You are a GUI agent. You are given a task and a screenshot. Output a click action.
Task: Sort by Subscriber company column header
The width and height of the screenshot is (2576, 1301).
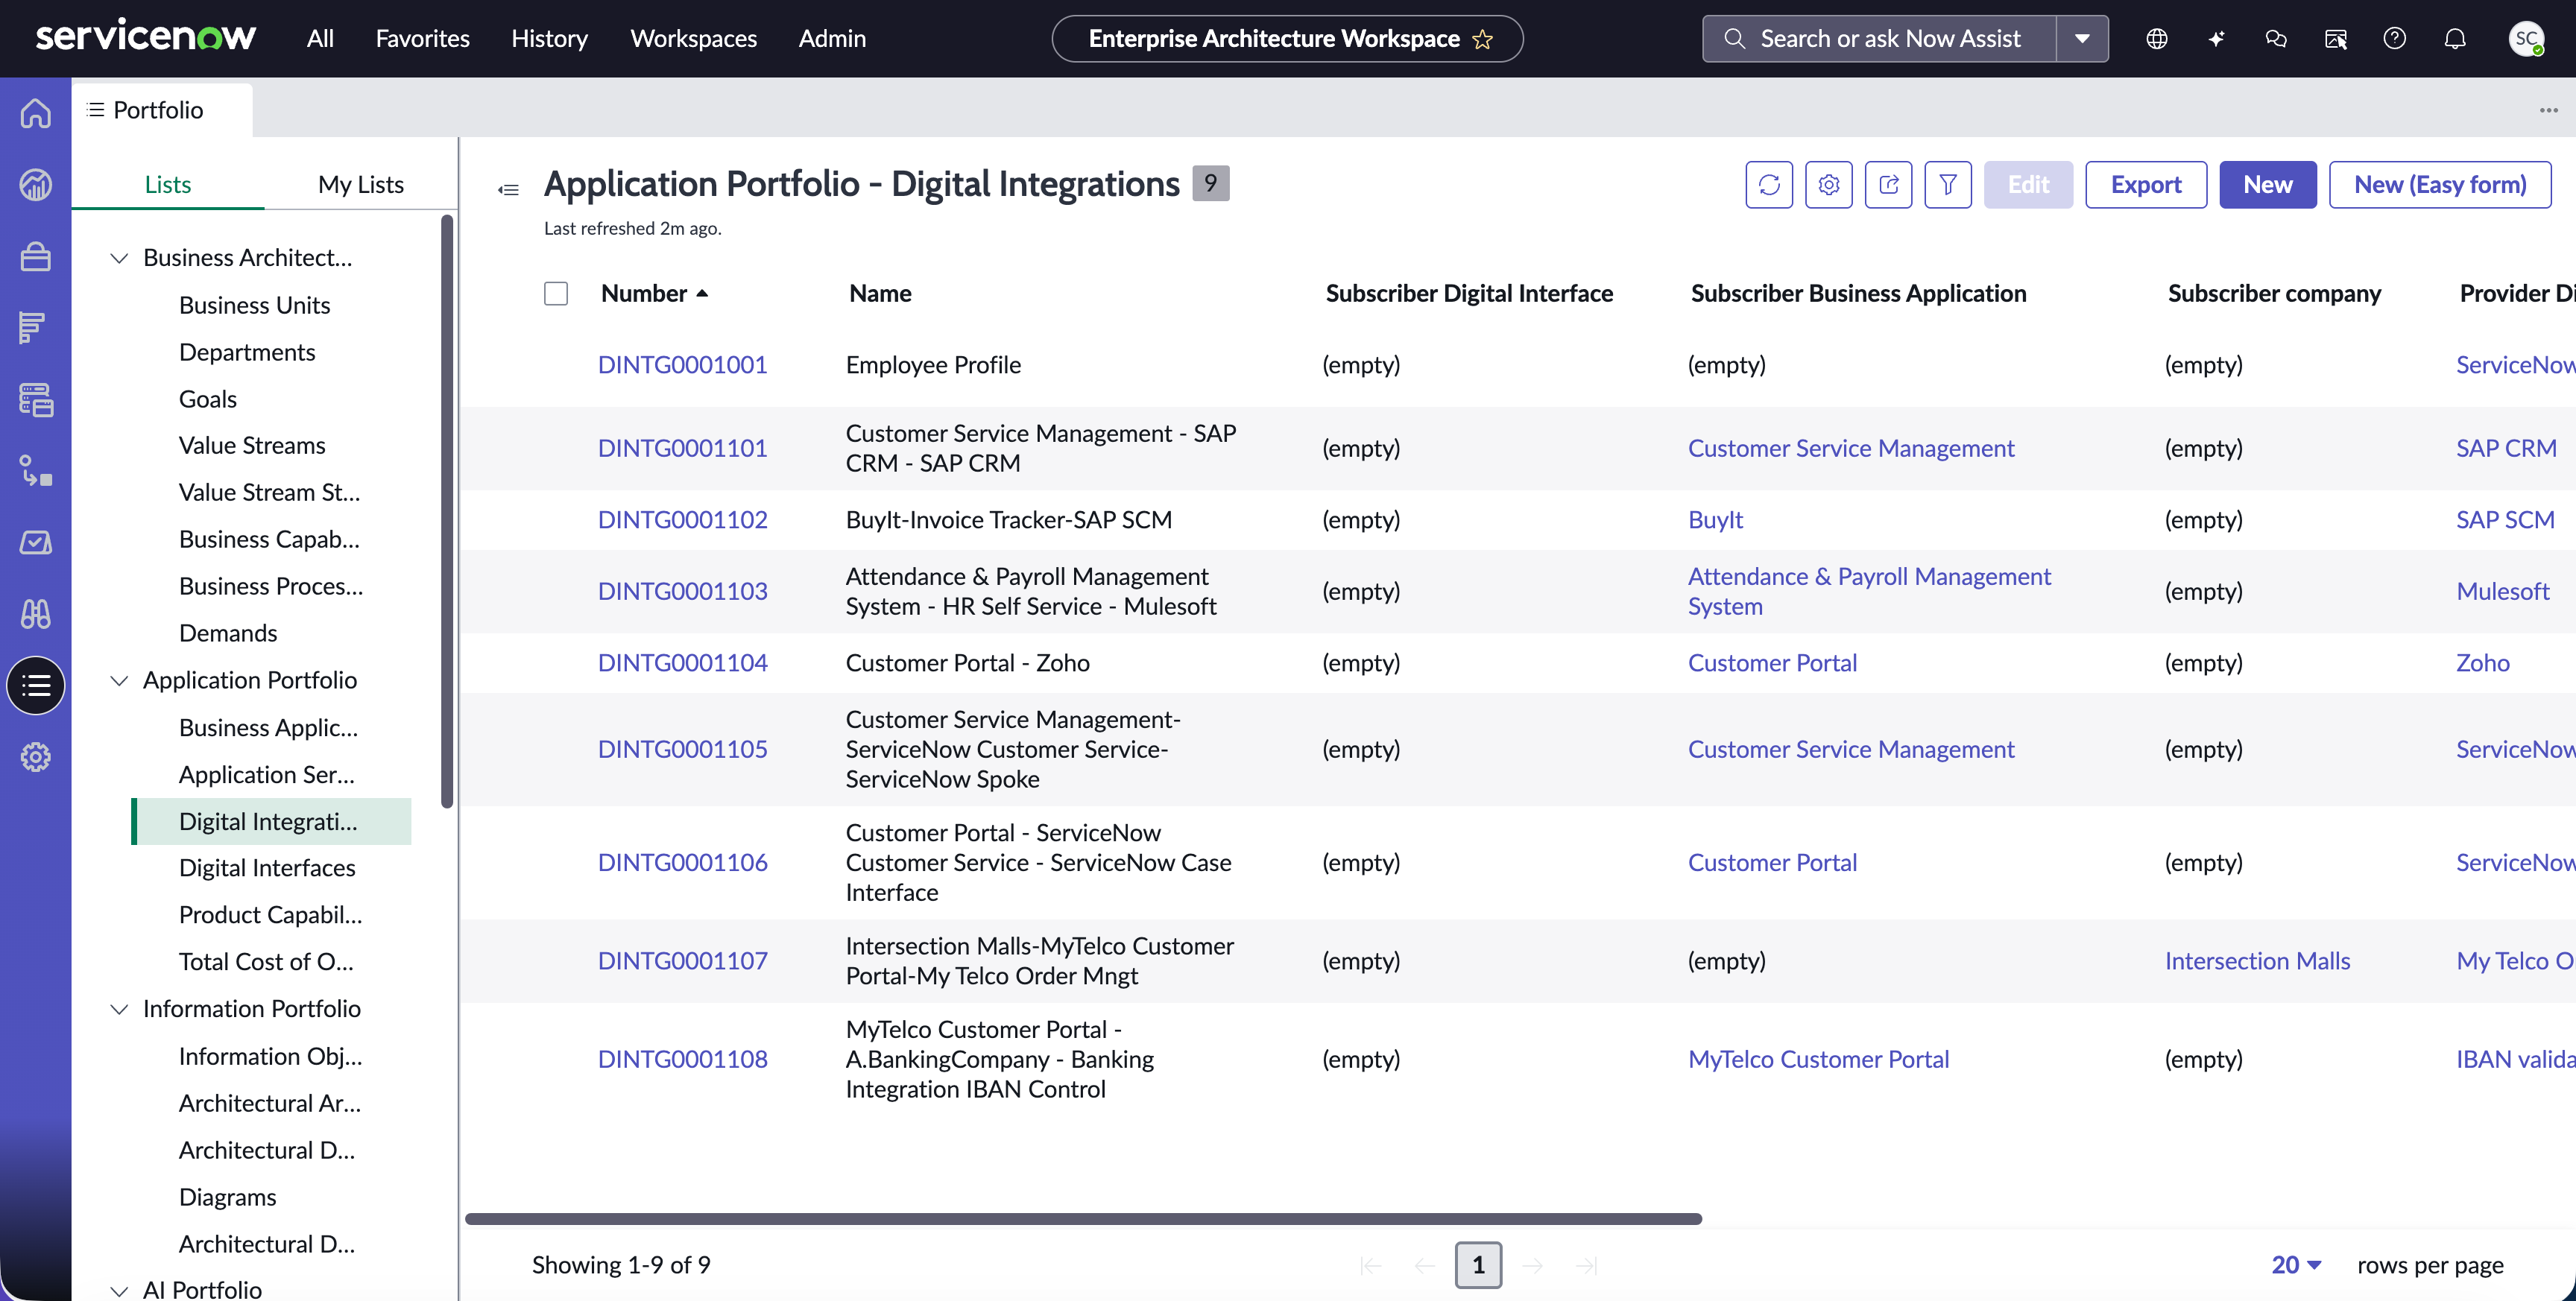click(x=2274, y=293)
